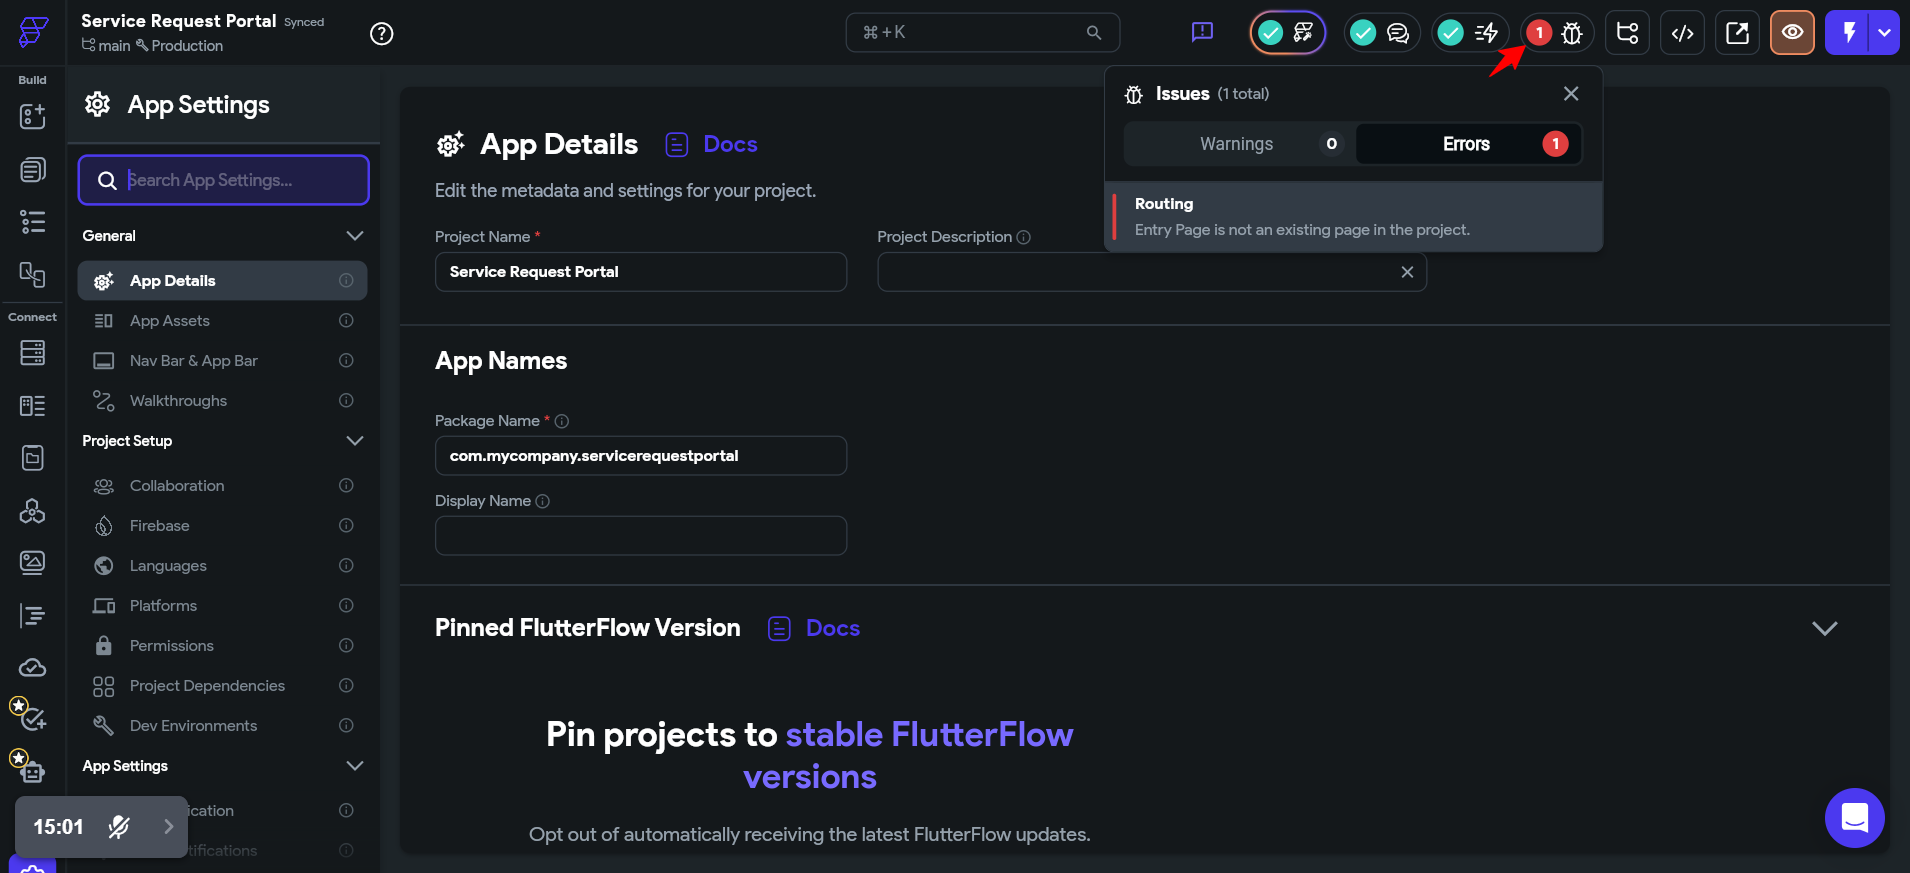Viewport: 1910px width, 873px height.
Task: Open the branching icon in top bar
Action: [1627, 33]
